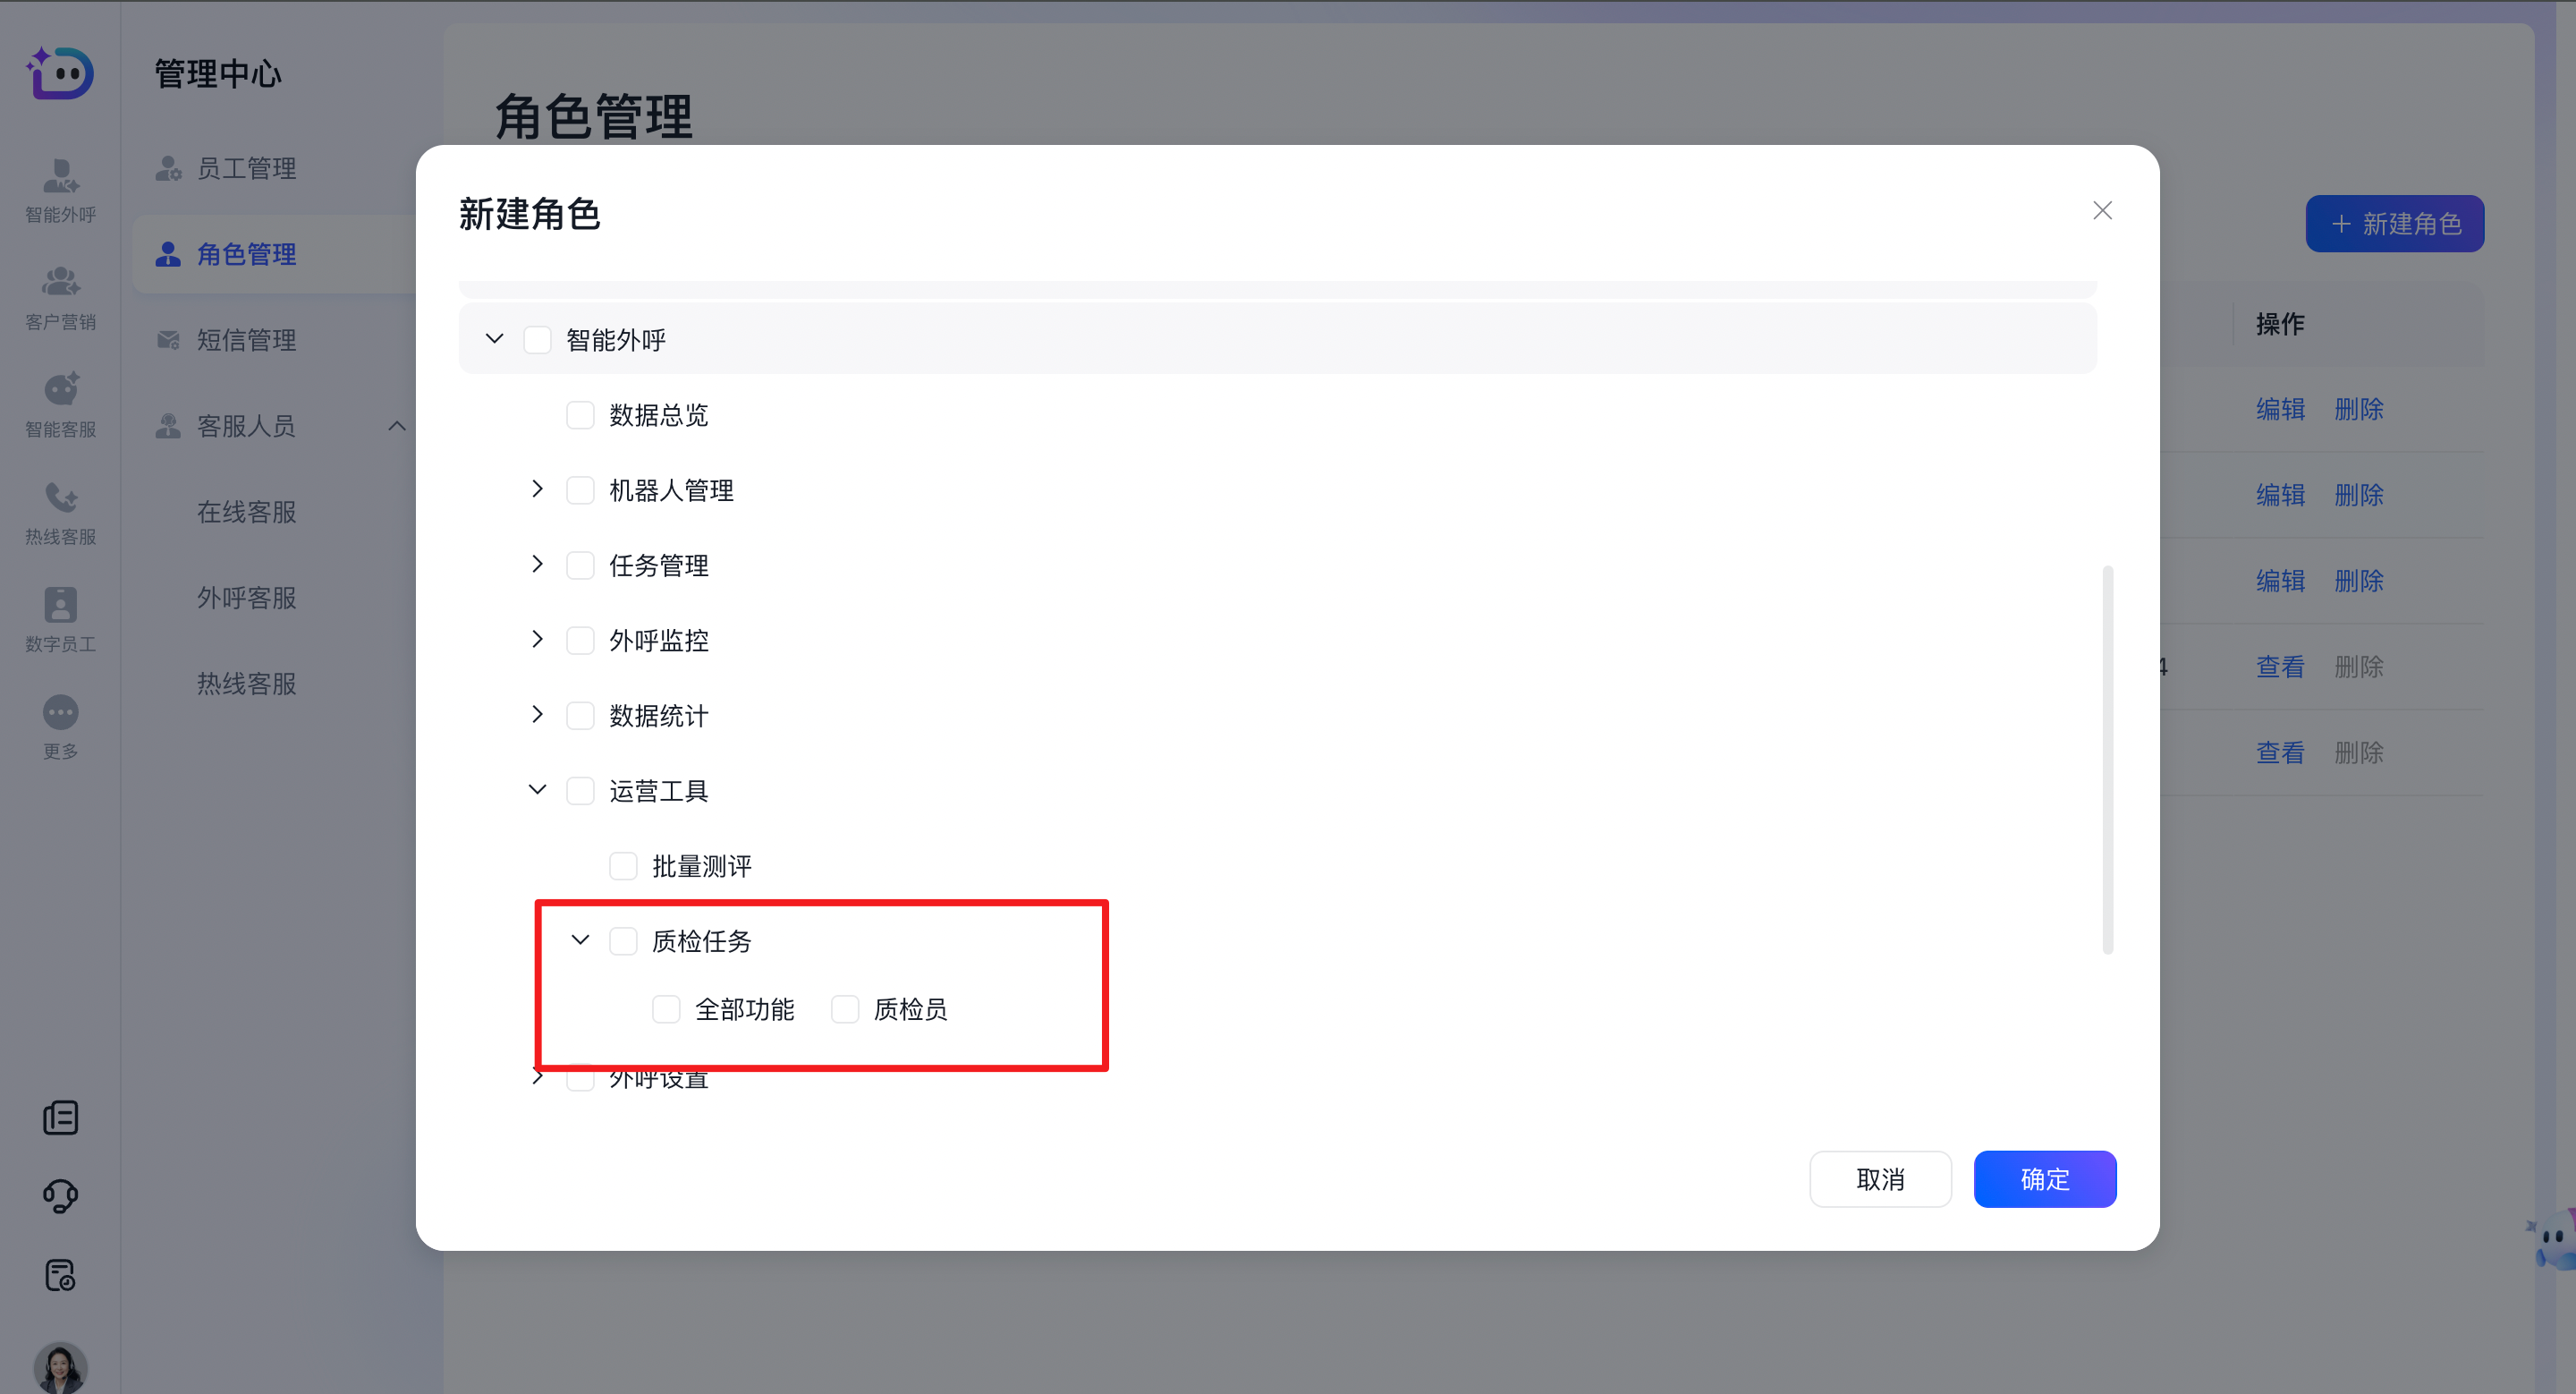This screenshot has width=2576, height=1394.
Task: Expand the 任务管理 tree node
Action: pos(537,564)
